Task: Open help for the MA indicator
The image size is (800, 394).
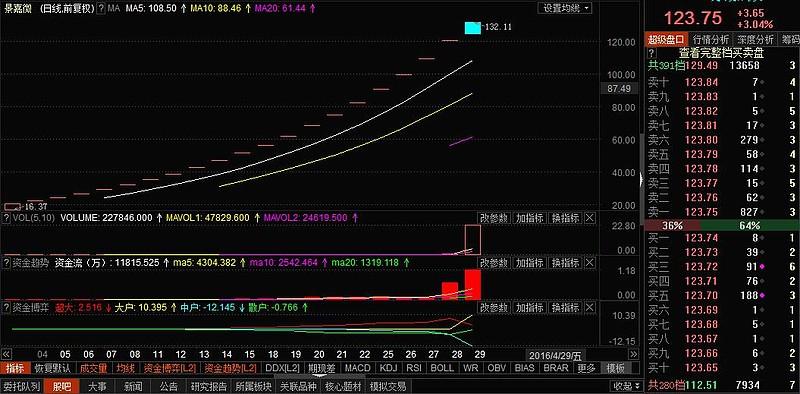Action: point(101,9)
